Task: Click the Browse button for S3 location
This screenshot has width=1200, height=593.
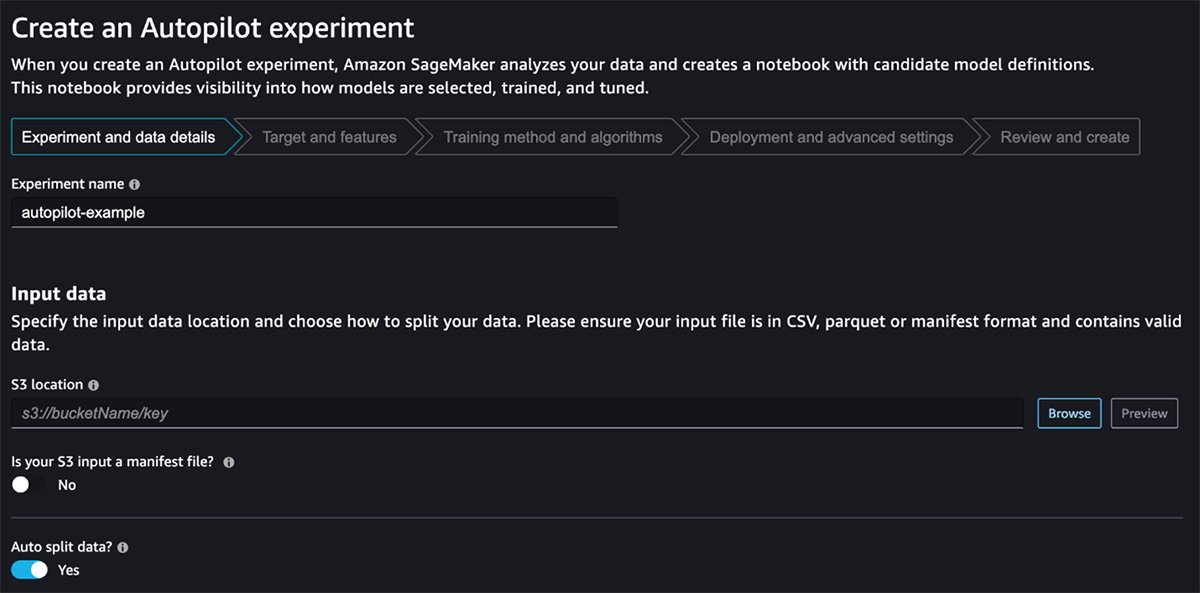Action: pyautogui.click(x=1069, y=413)
